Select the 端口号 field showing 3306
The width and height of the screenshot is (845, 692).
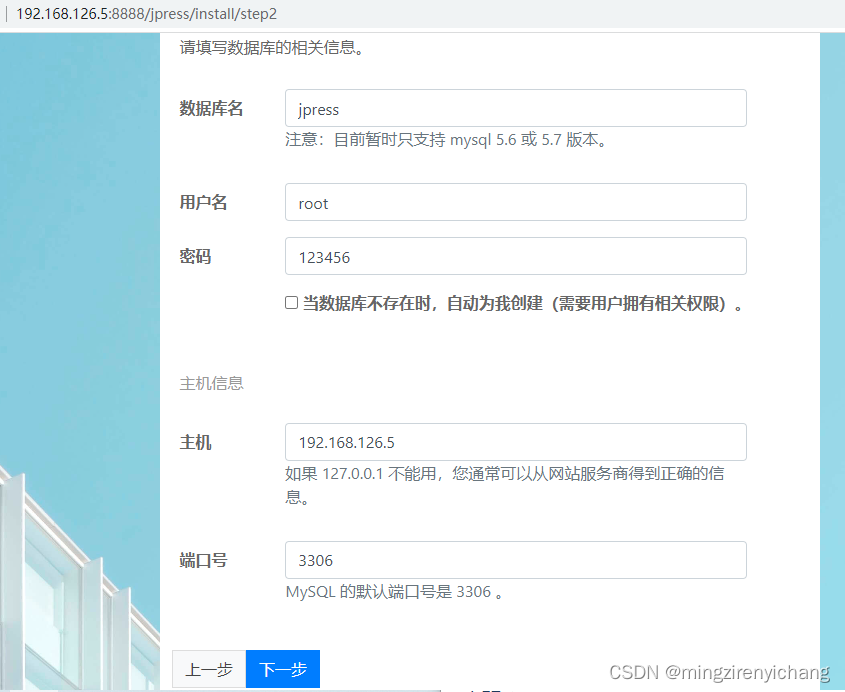point(515,560)
